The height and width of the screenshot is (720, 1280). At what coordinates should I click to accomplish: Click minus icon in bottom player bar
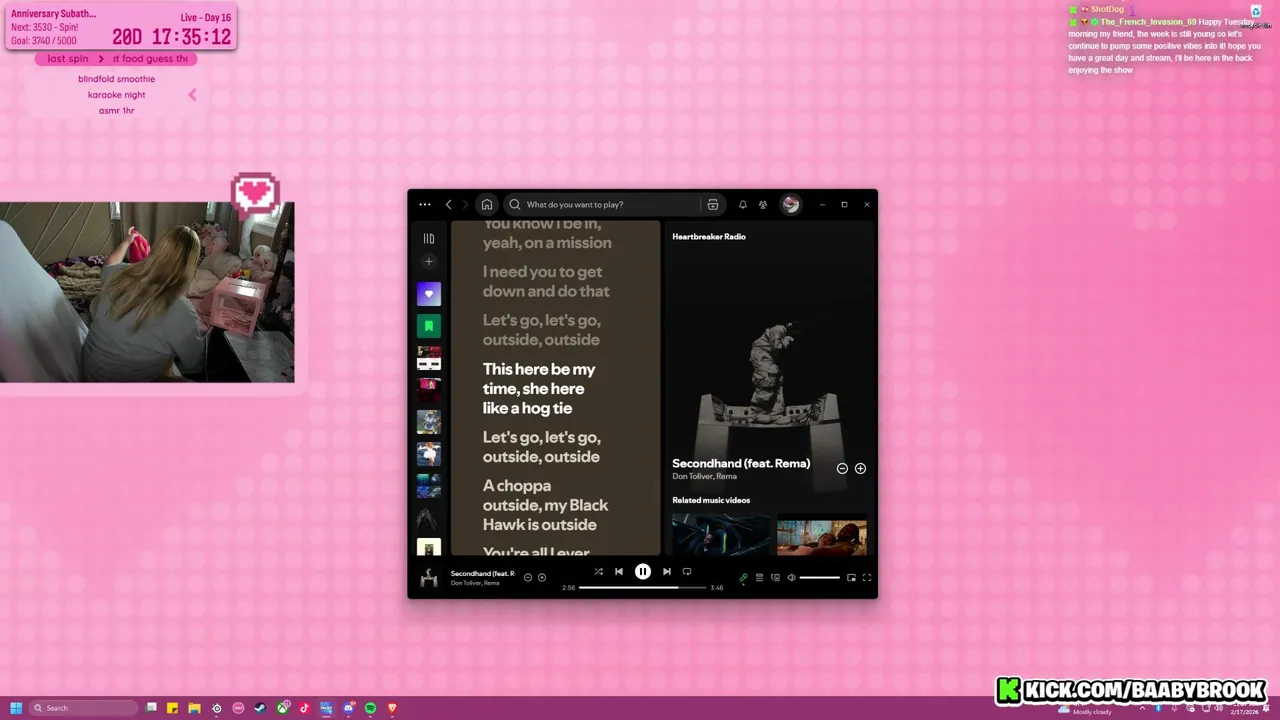tap(528, 577)
